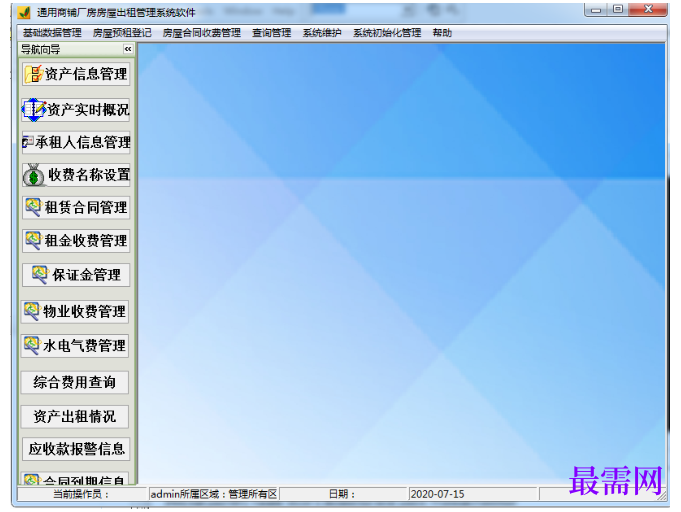
Task: Collapse the 导航向导 panel with the double chevron
Action: tap(128, 49)
